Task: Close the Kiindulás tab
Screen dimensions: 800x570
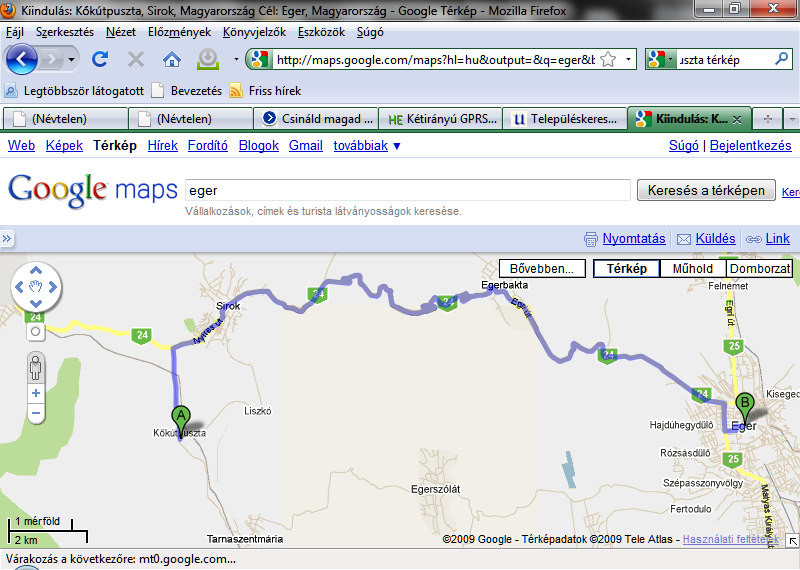Action: (x=737, y=119)
